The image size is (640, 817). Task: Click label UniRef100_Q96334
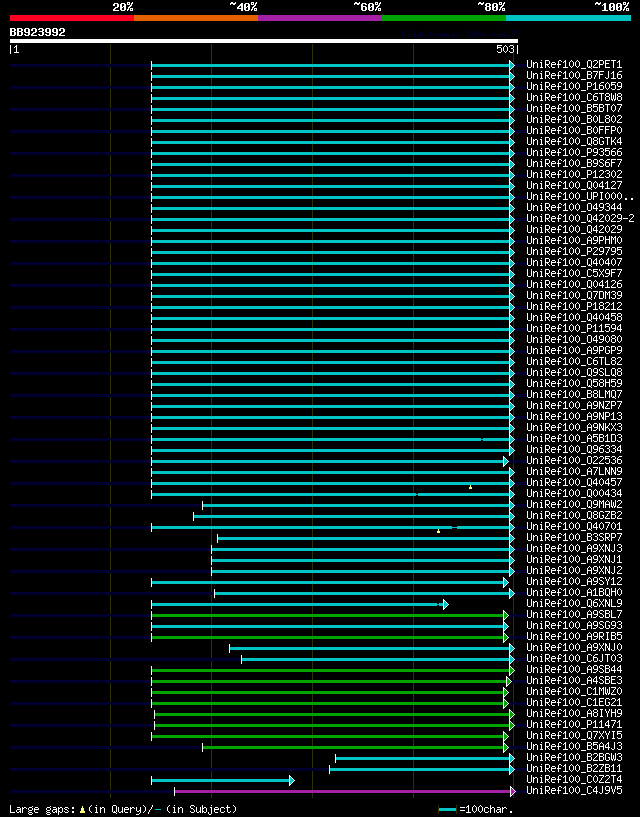pos(574,450)
